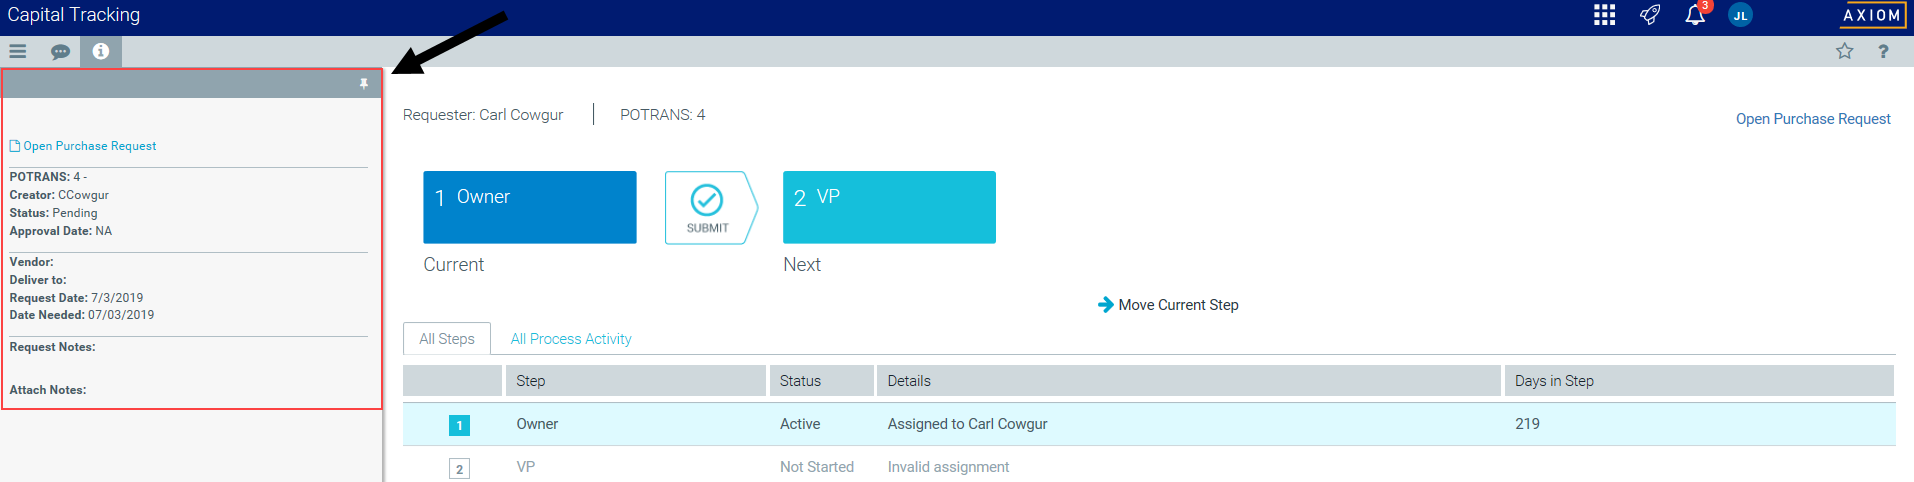Open the JL user profile avatar

tap(1740, 15)
